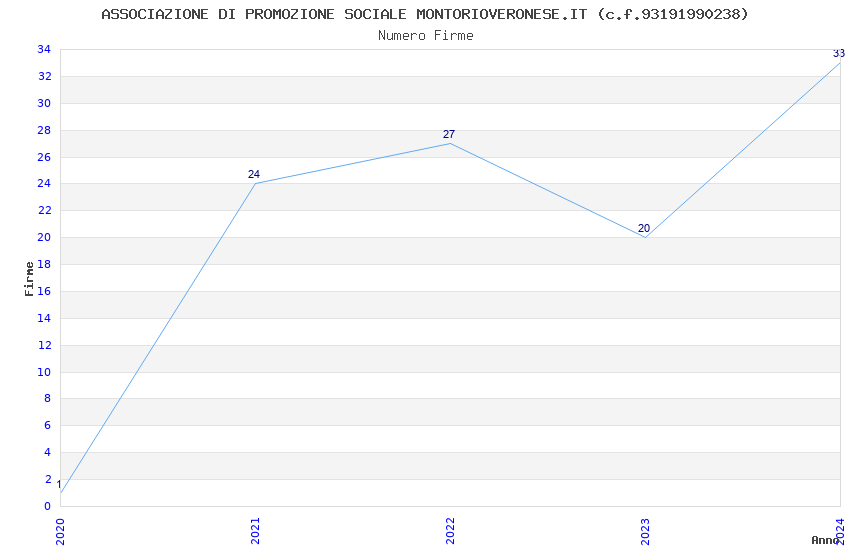The width and height of the screenshot is (850, 550).
Task: Click the y-axis tick value 28
Action: tap(44, 130)
